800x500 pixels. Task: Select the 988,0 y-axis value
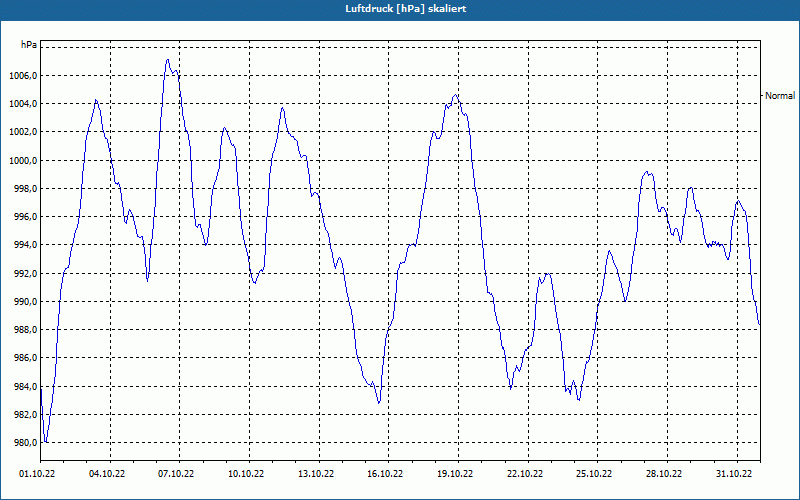tap(25, 330)
